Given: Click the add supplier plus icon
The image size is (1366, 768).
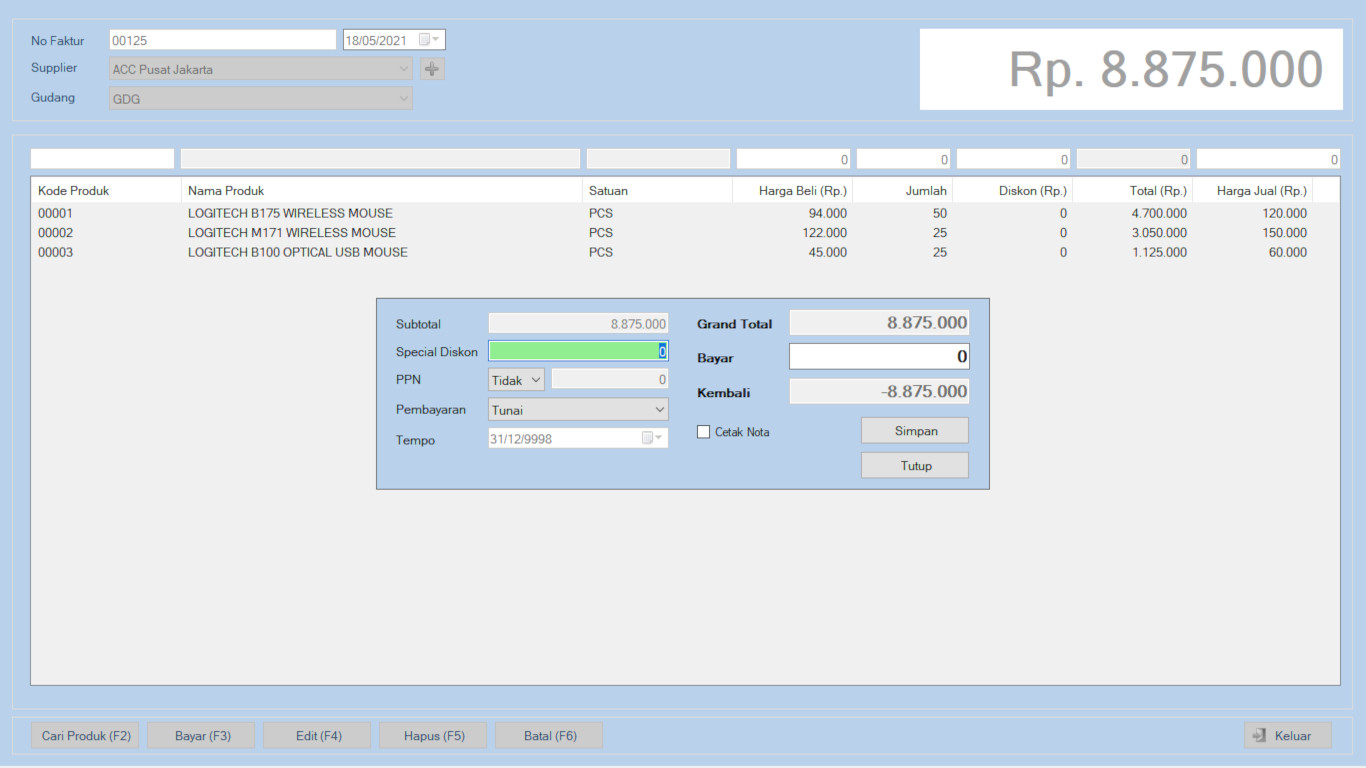Looking at the screenshot, I should coord(432,69).
